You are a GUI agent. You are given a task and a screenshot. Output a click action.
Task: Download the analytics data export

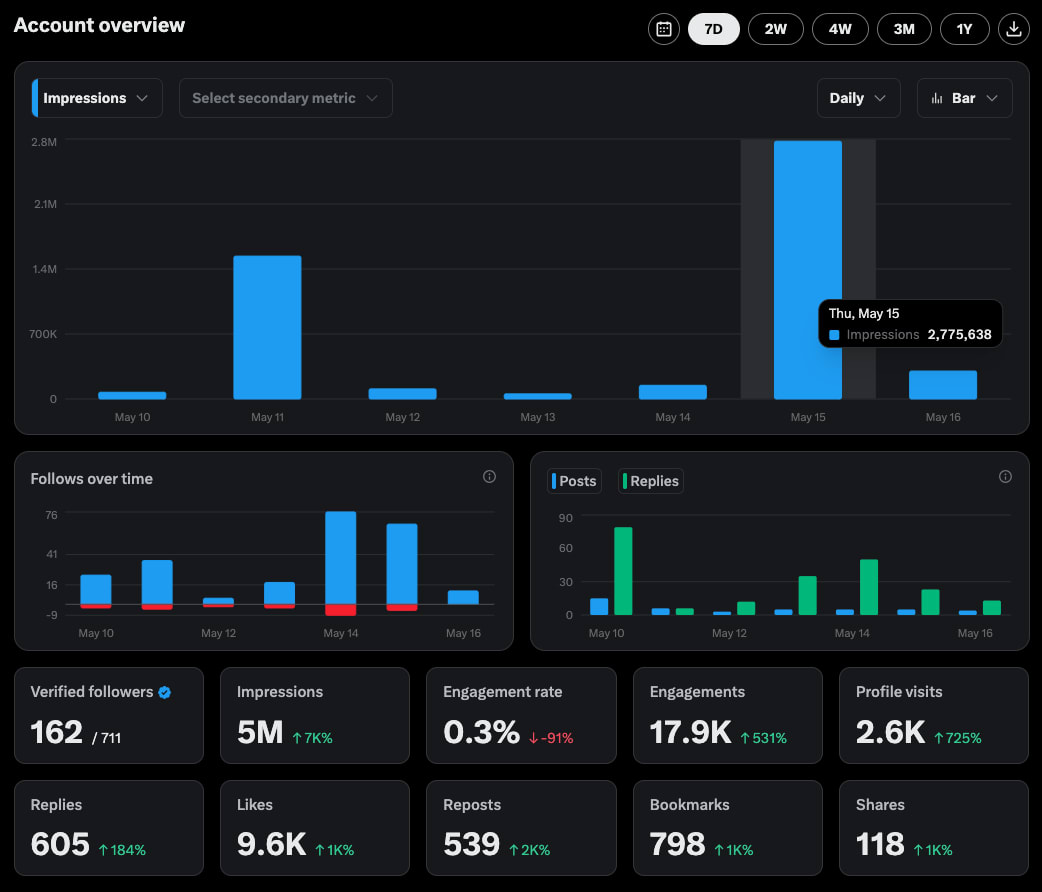[1013, 29]
